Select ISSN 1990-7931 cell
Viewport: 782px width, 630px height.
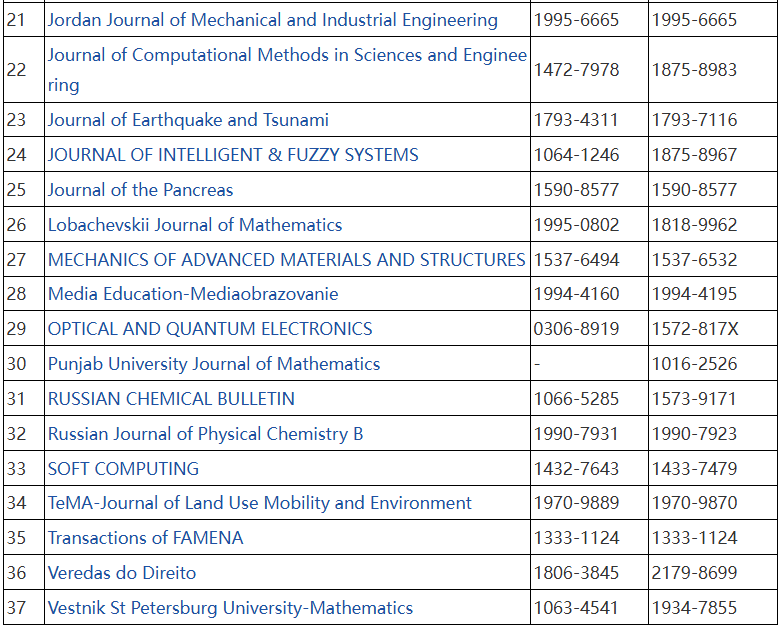(x=589, y=433)
